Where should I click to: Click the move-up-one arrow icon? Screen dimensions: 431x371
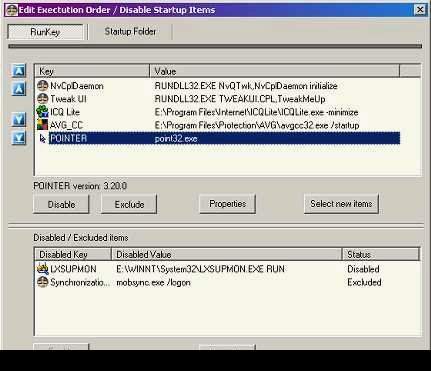(x=19, y=89)
